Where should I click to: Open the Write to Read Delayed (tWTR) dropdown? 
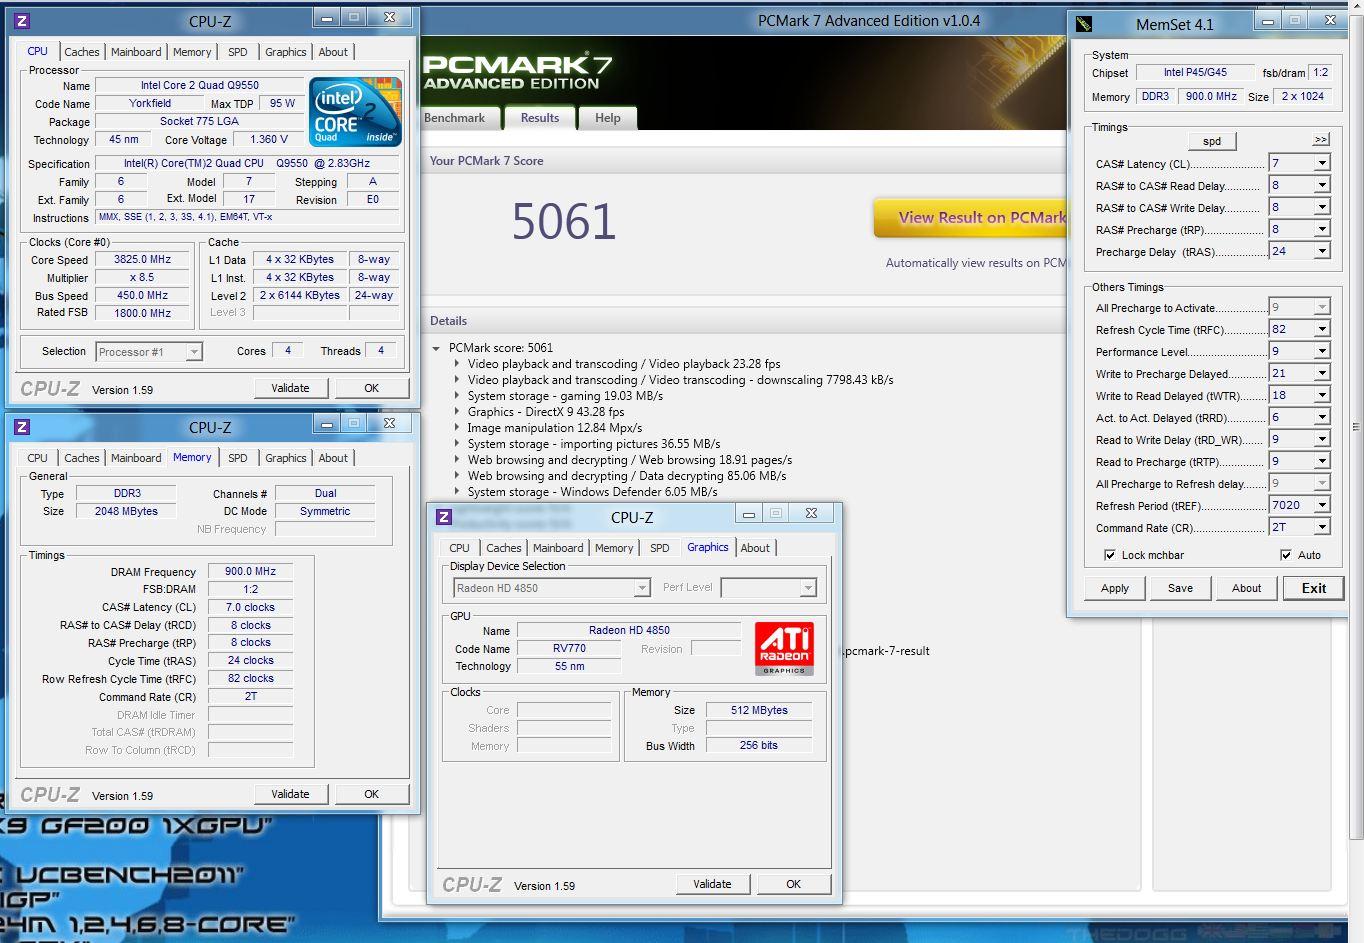(1322, 395)
